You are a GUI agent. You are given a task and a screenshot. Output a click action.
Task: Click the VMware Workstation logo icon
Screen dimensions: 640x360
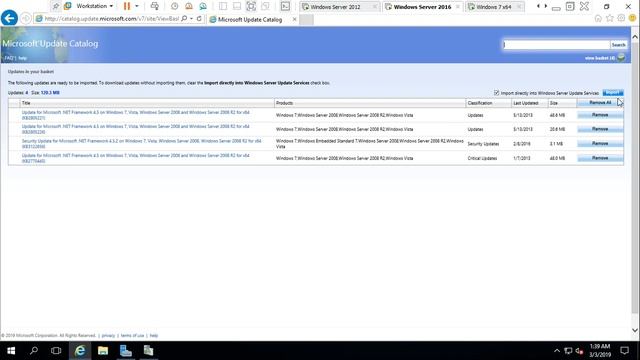68,6
